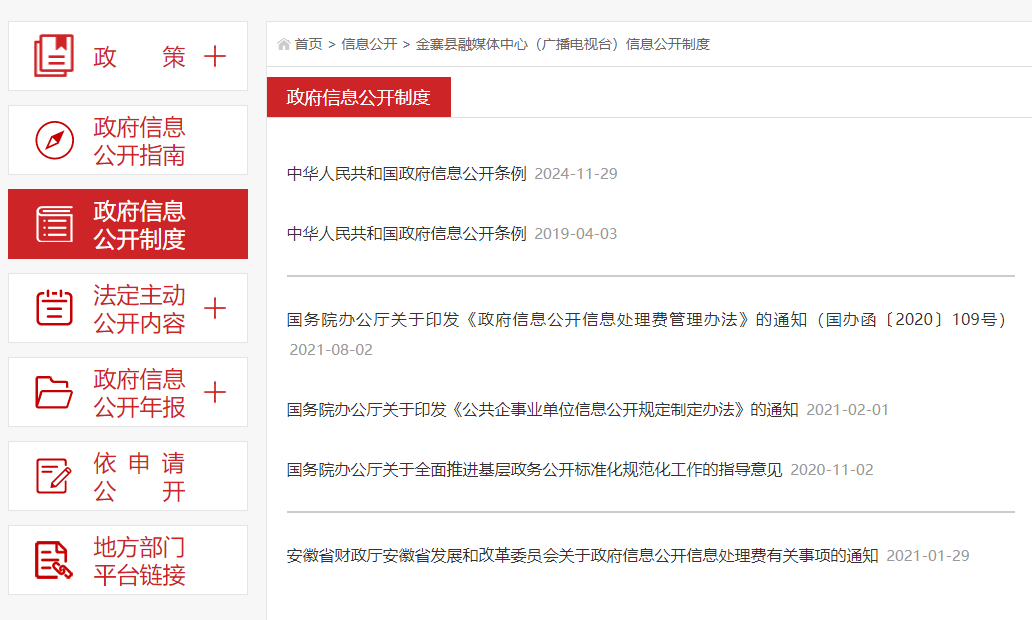Viewport: 1032px width, 620px height.
Task: Open 中华人民共和国政府信息公开条例 dated 2019-04-03
Action: (x=407, y=234)
